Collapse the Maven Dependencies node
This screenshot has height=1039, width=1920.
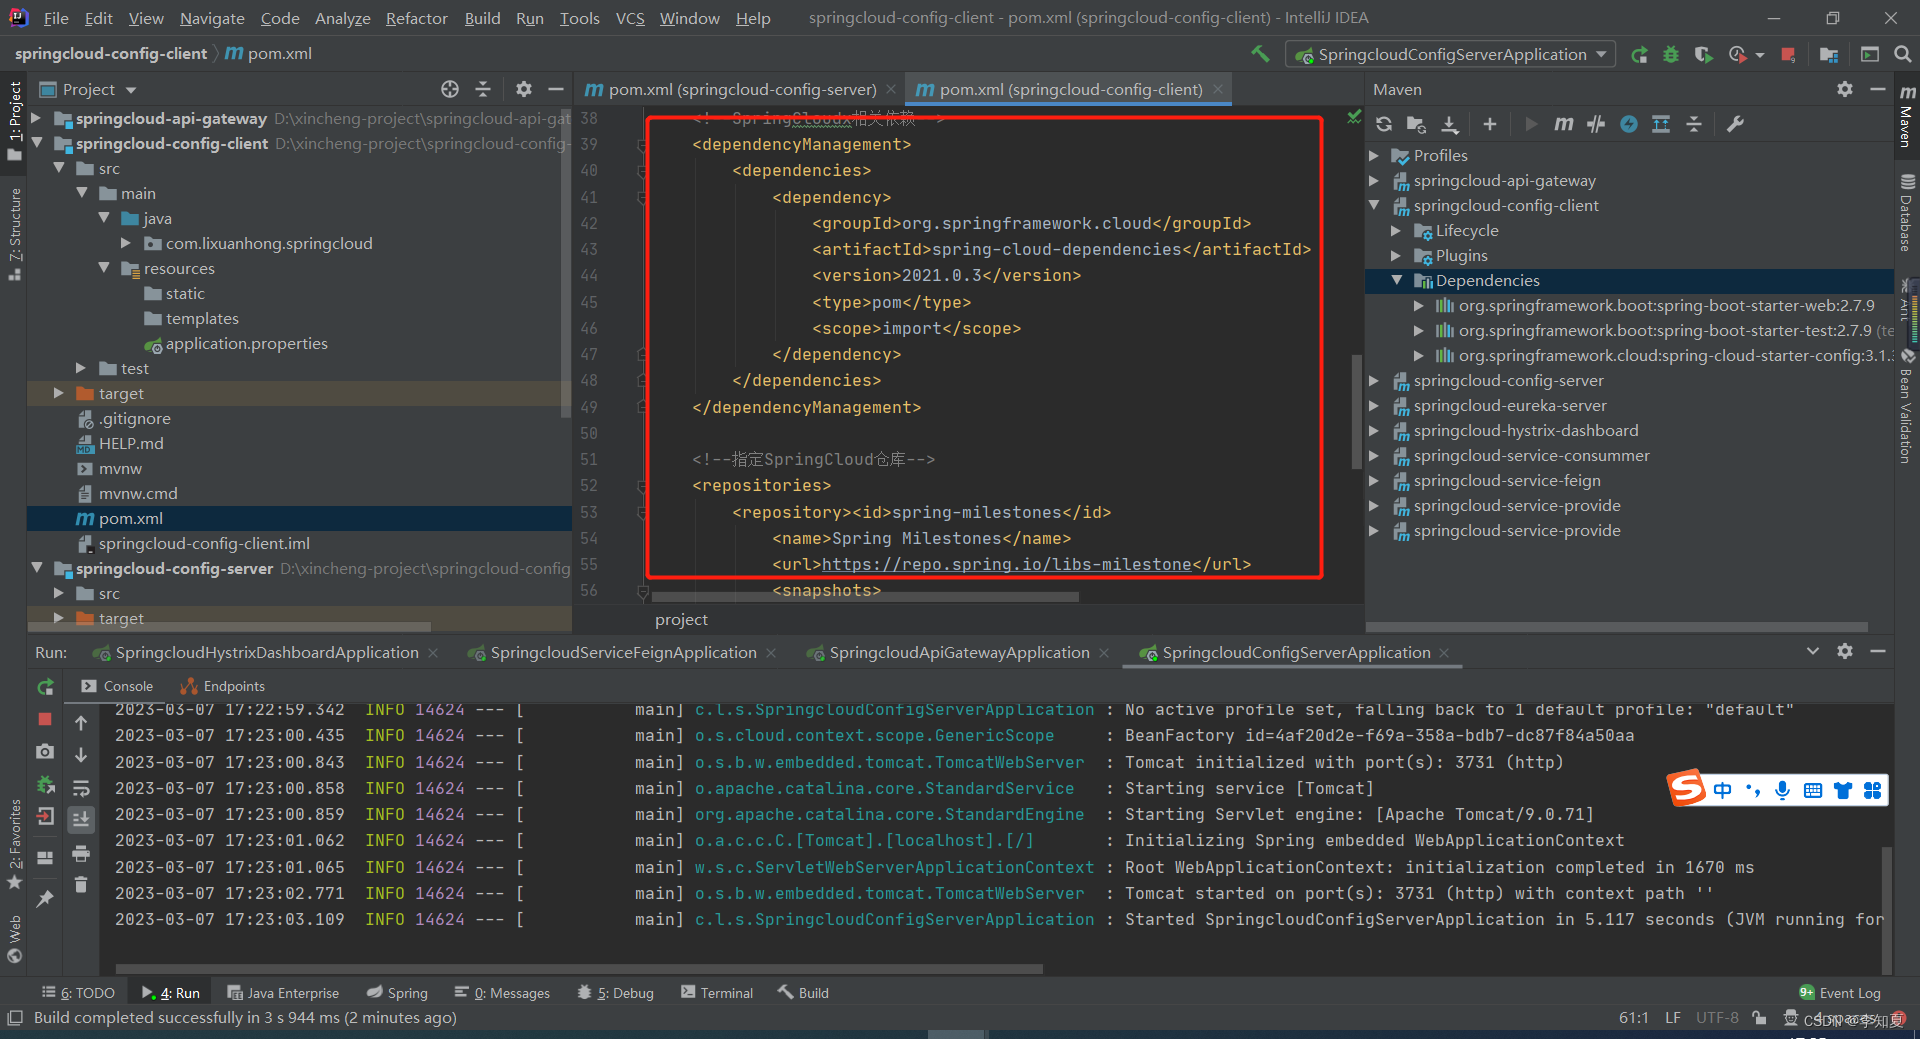point(1396,280)
